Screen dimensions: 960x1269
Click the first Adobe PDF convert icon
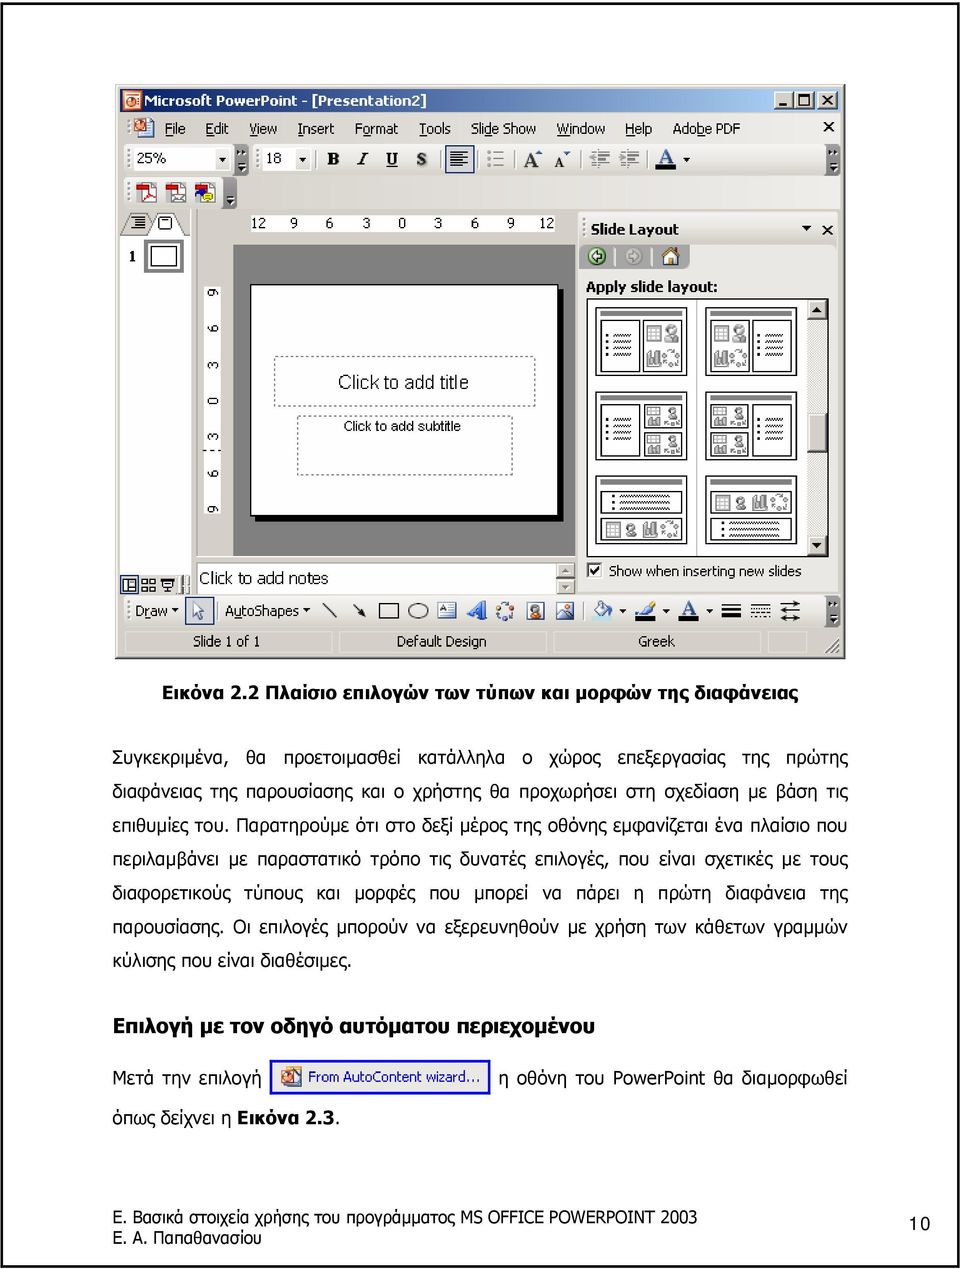click(x=147, y=192)
